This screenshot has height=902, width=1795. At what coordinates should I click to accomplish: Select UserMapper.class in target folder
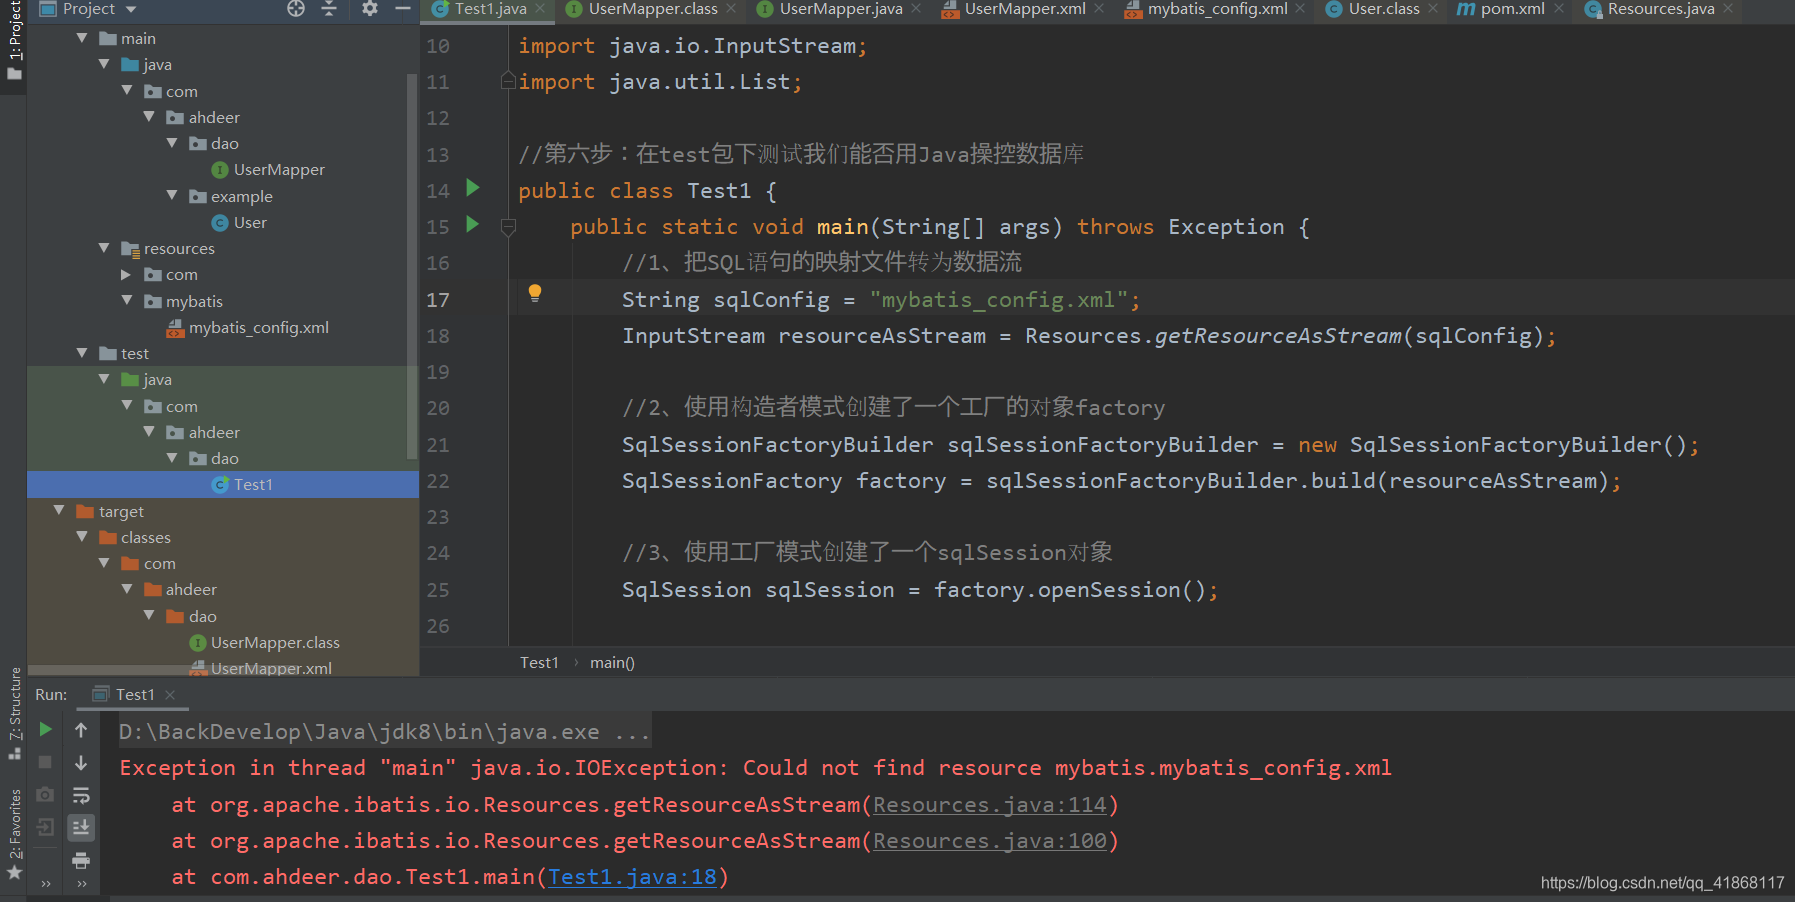(x=275, y=642)
